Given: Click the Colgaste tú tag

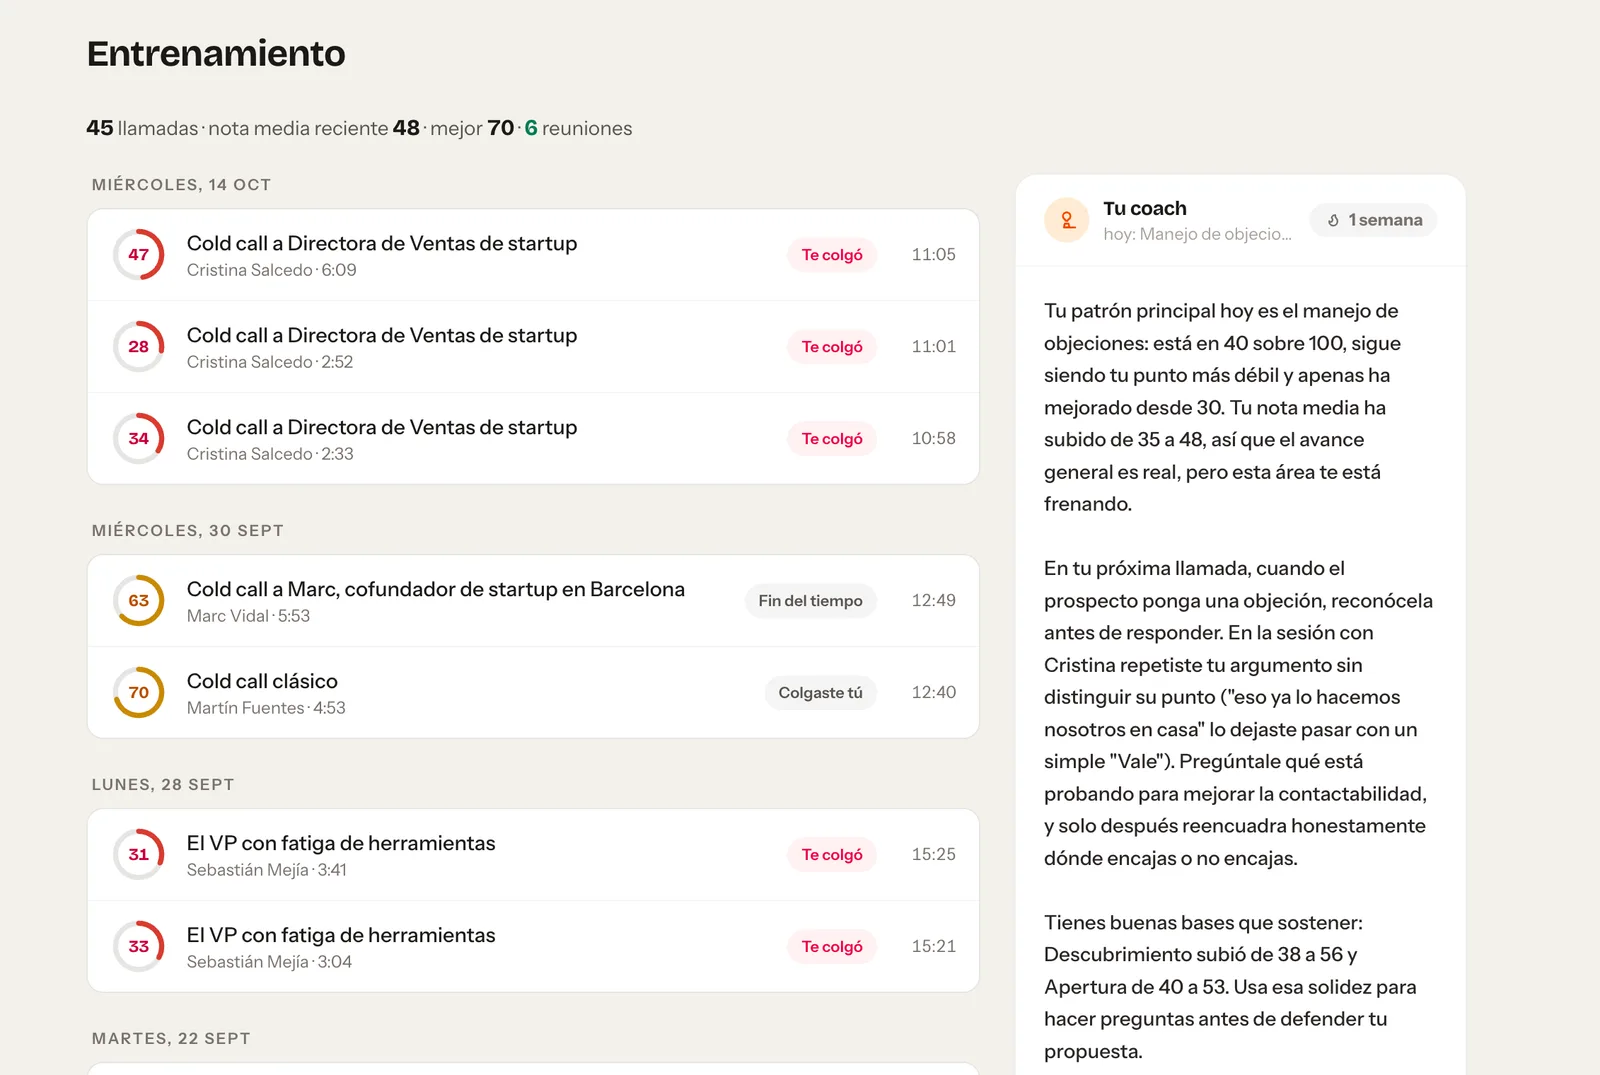Looking at the screenshot, I should [820, 693].
